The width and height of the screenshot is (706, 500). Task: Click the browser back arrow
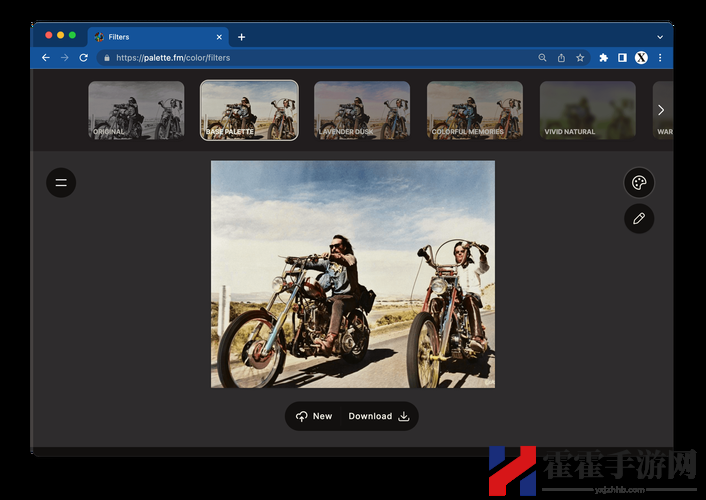[x=45, y=58]
